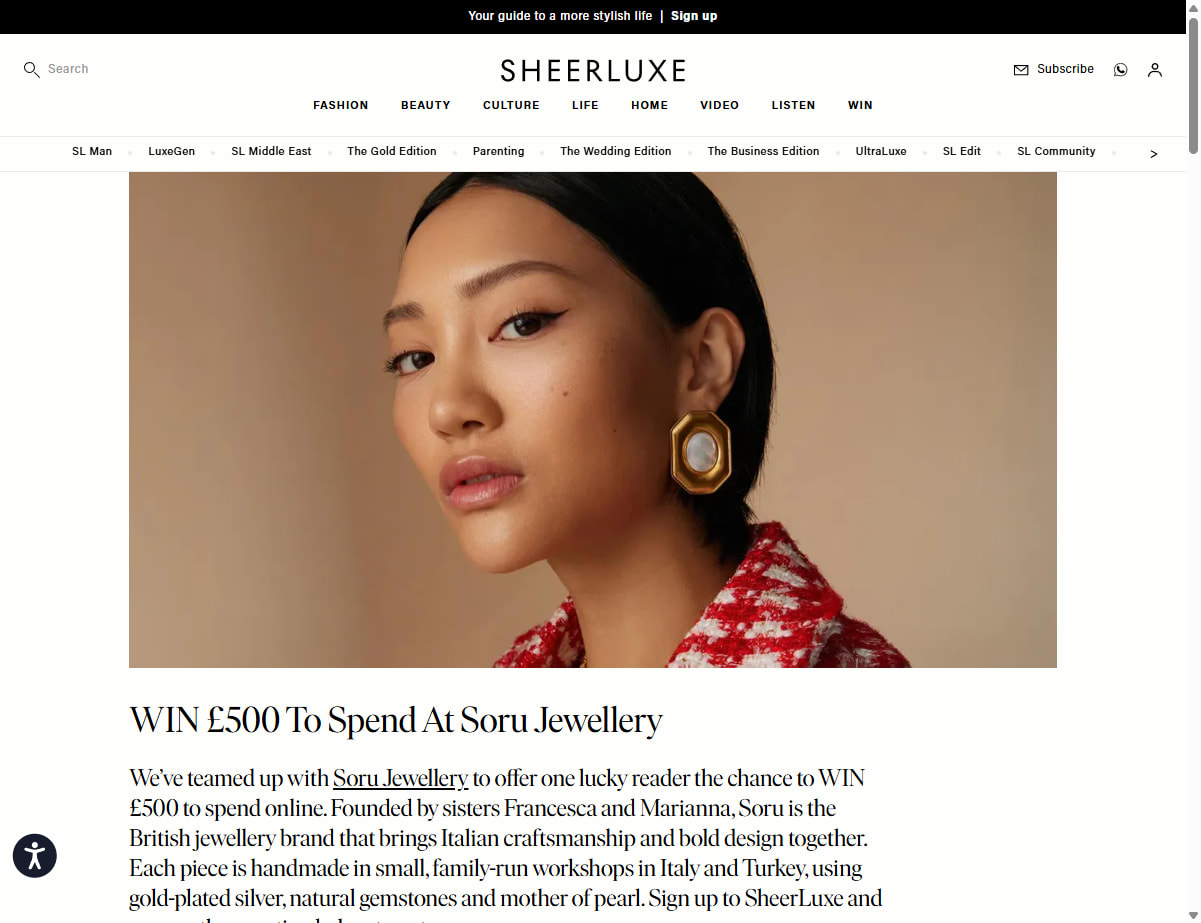This screenshot has height=923, width=1201.
Task: Go to SL Middle East section
Action: (271, 151)
